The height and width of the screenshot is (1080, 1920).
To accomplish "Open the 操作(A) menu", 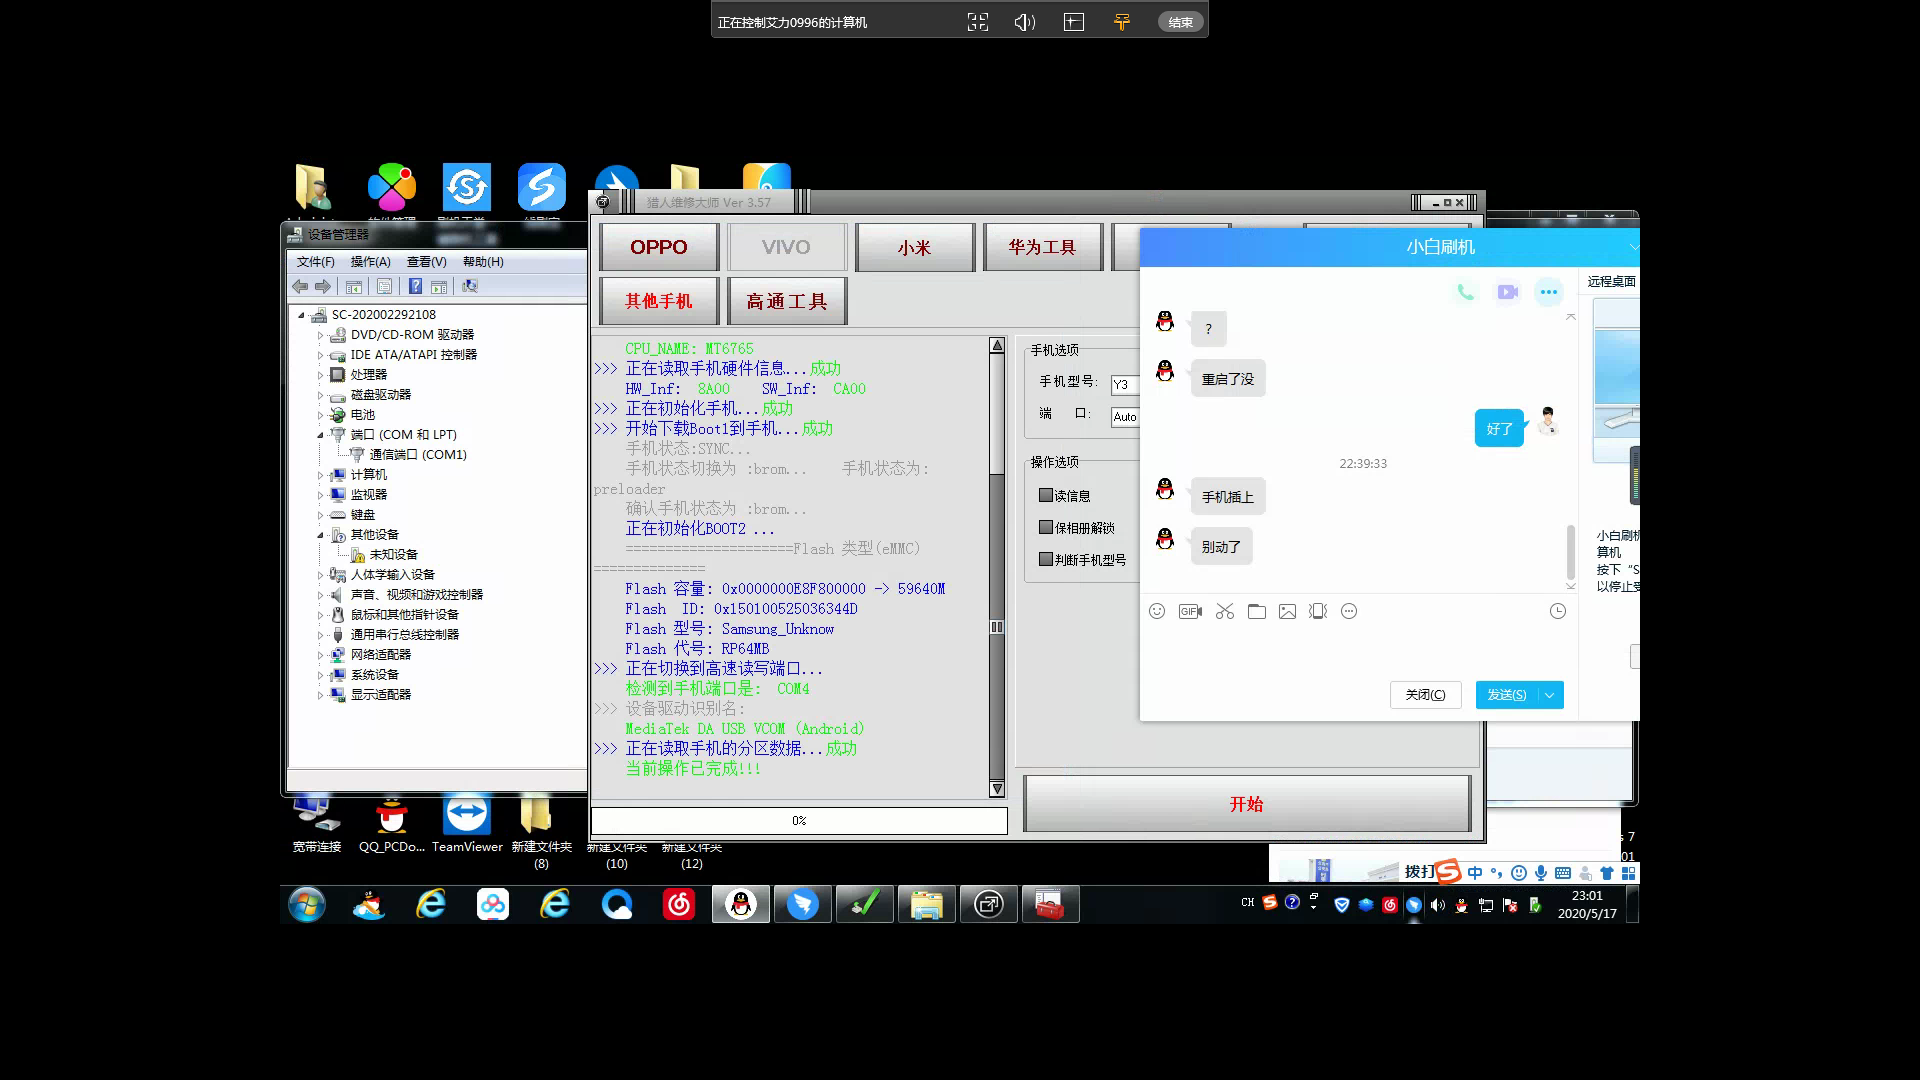I will coord(370,262).
